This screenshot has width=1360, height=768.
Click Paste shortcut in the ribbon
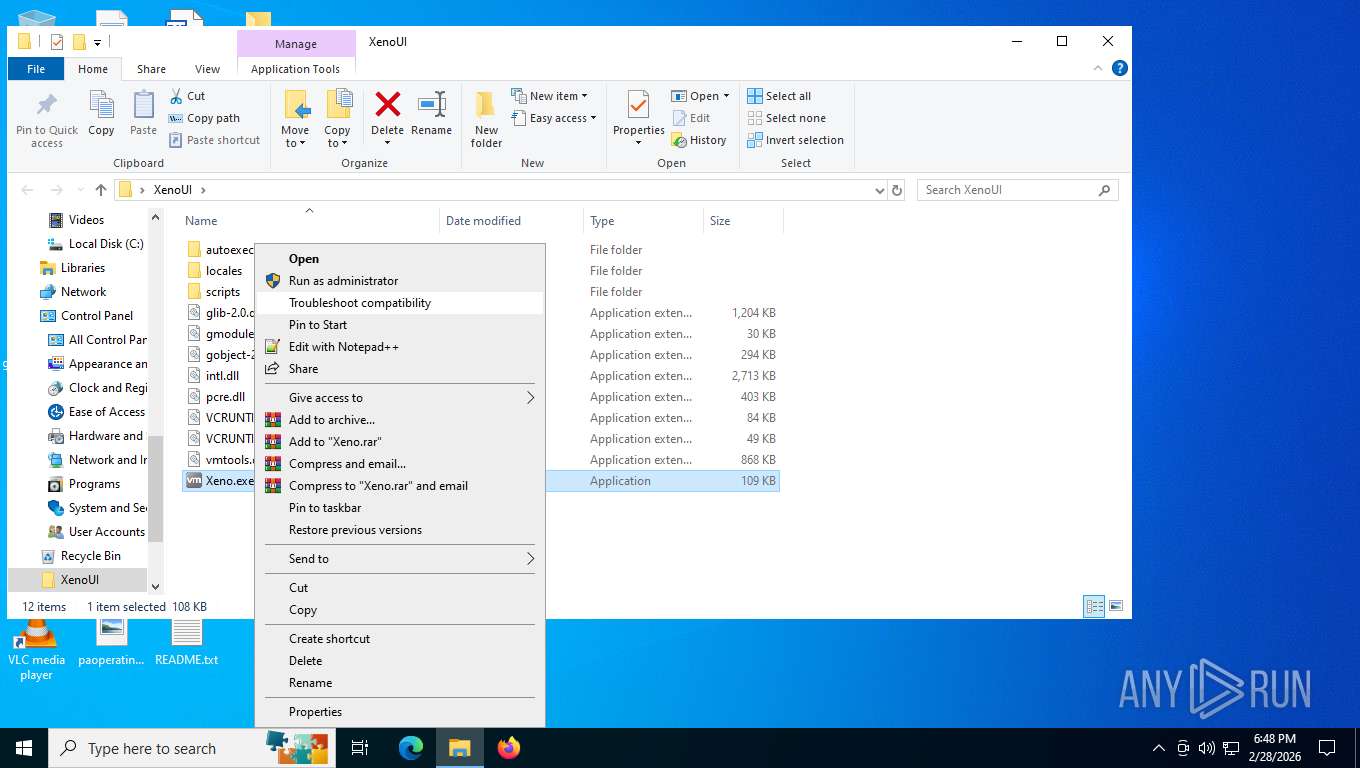214,140
